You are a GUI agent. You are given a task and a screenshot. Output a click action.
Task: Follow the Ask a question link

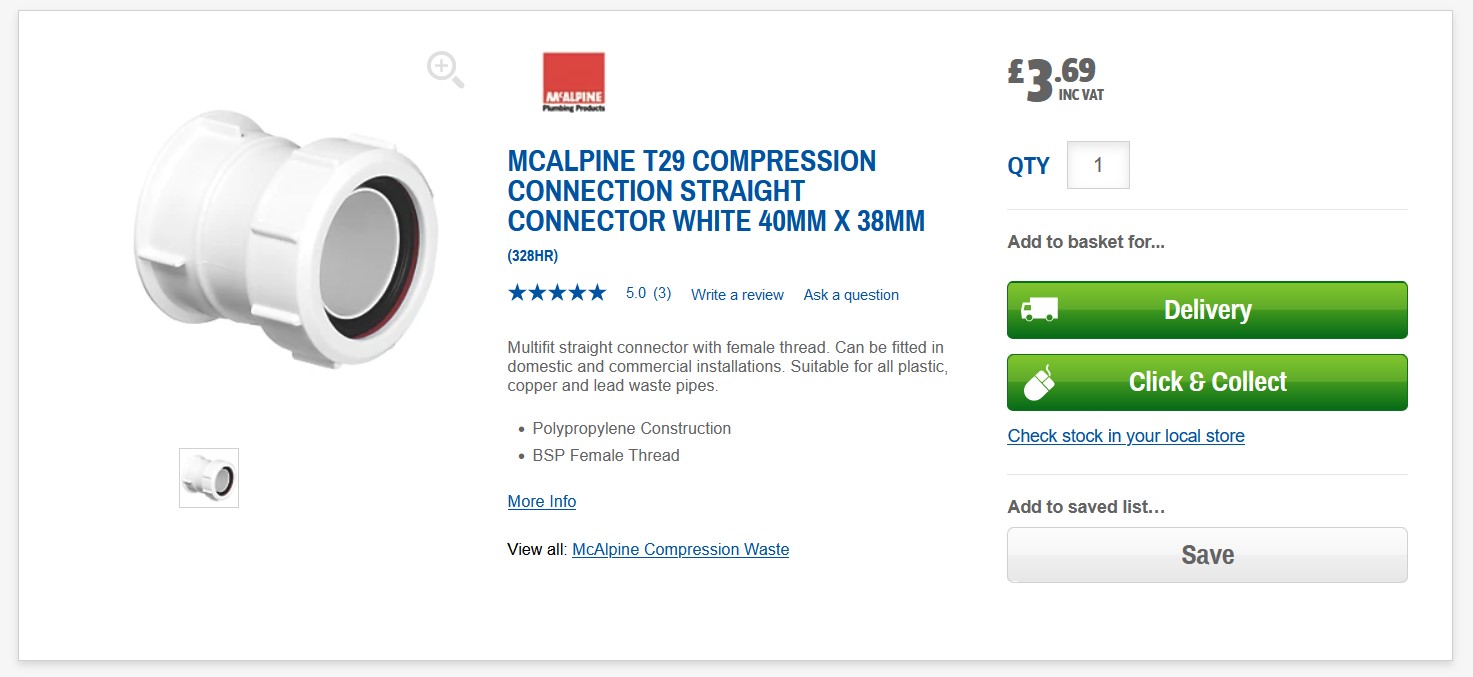click(851, 295)
